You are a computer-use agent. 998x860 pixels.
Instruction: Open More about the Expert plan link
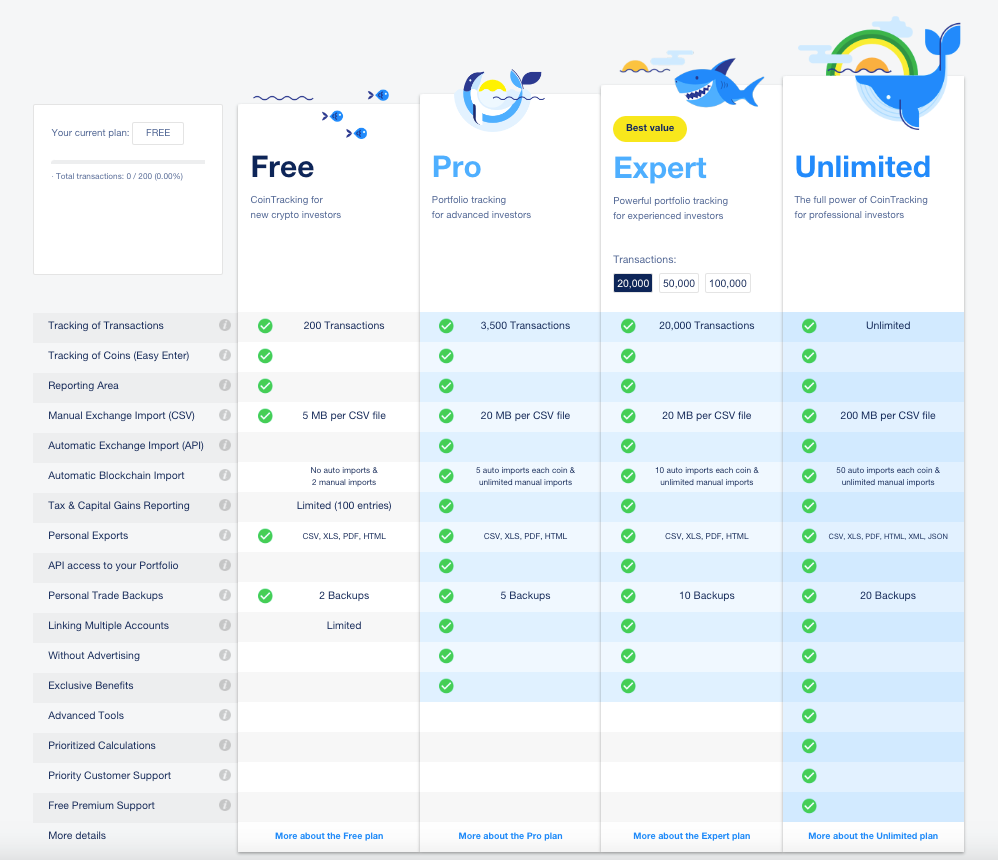692,836
